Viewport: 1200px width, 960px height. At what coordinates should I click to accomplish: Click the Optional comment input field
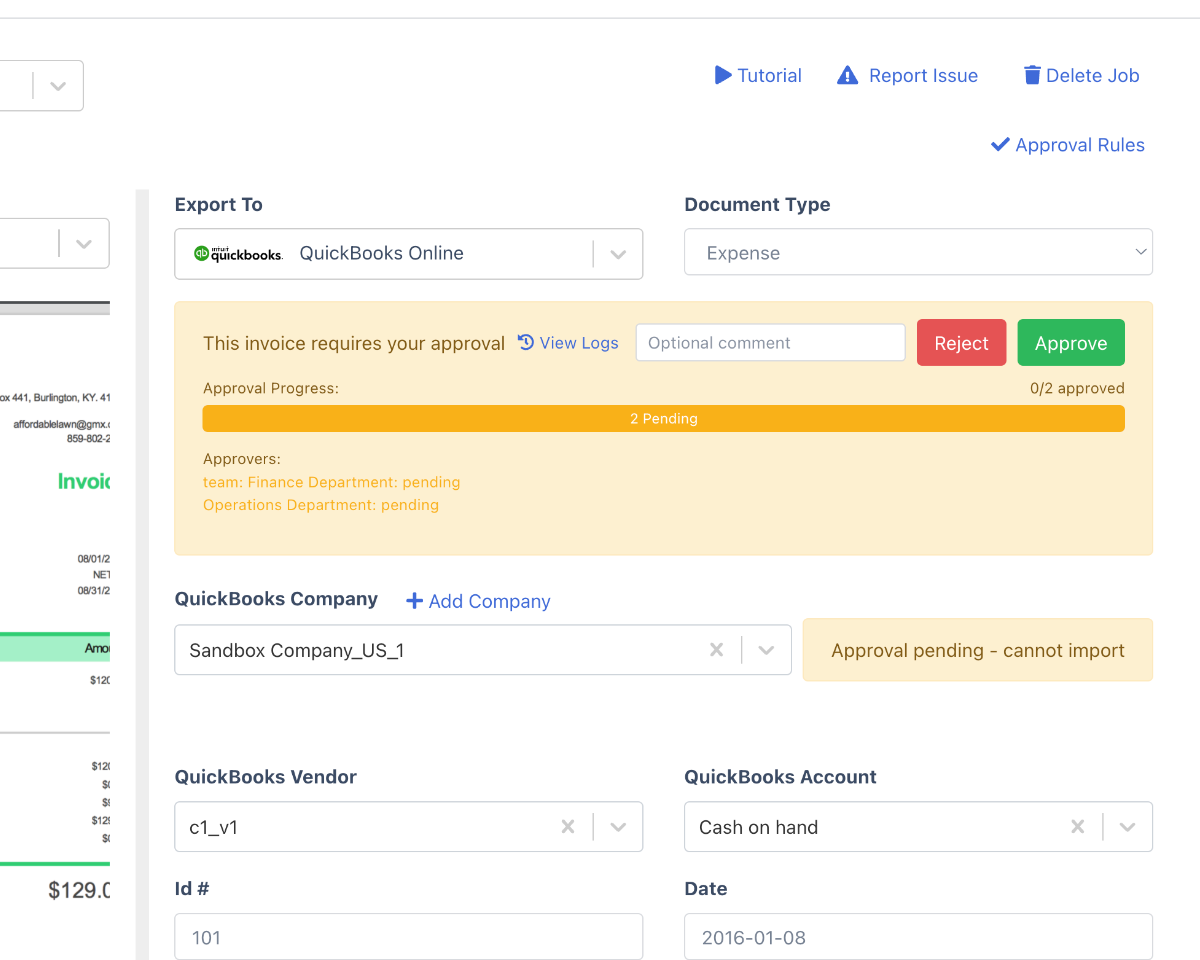point(770,342)
